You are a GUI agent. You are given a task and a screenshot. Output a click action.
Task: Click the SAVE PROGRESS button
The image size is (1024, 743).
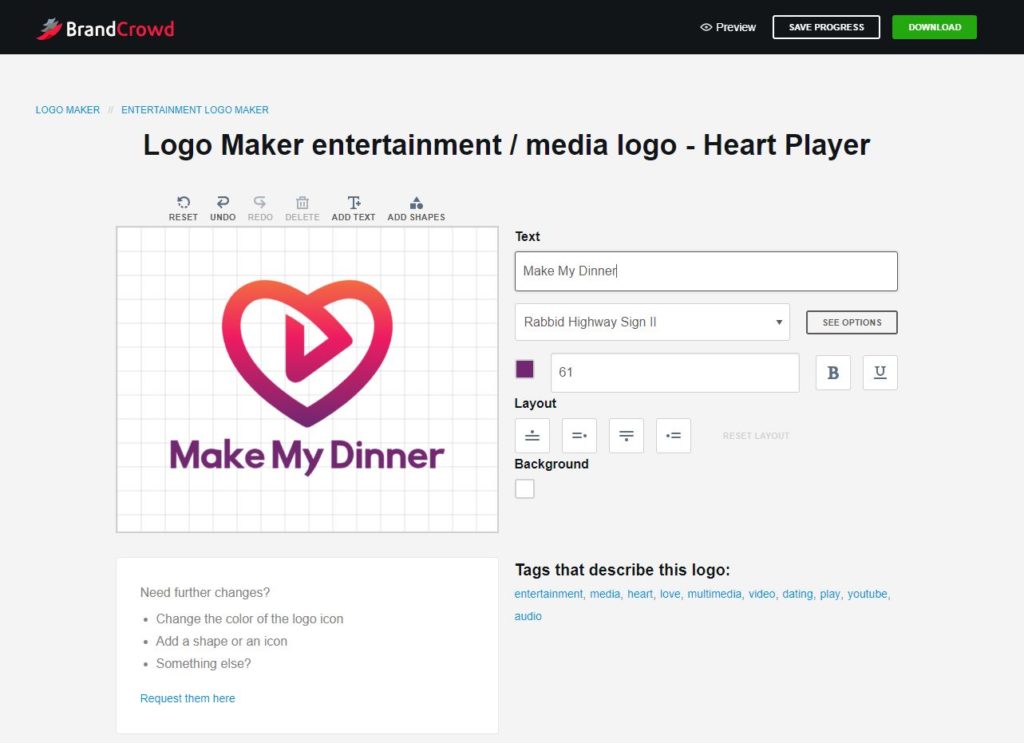click(x=826, y=27)
